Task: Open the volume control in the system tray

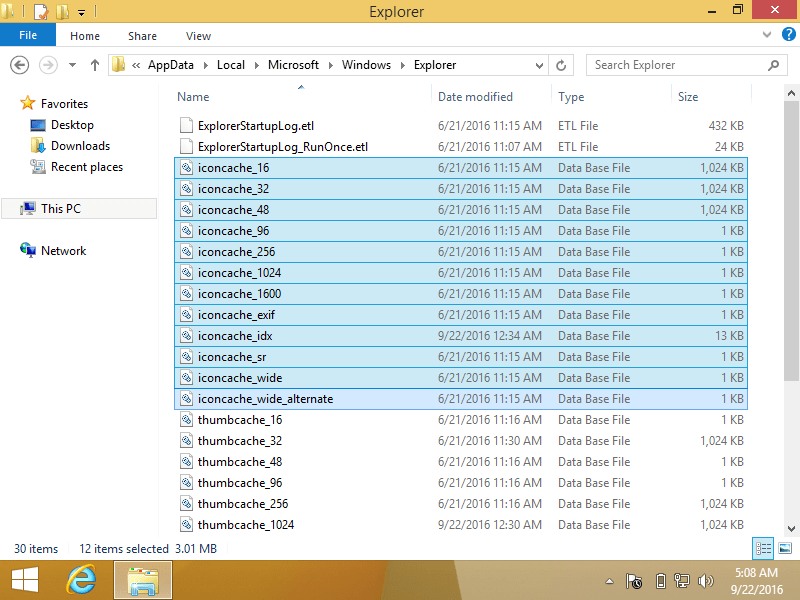Action: click(x=706, y=580)
